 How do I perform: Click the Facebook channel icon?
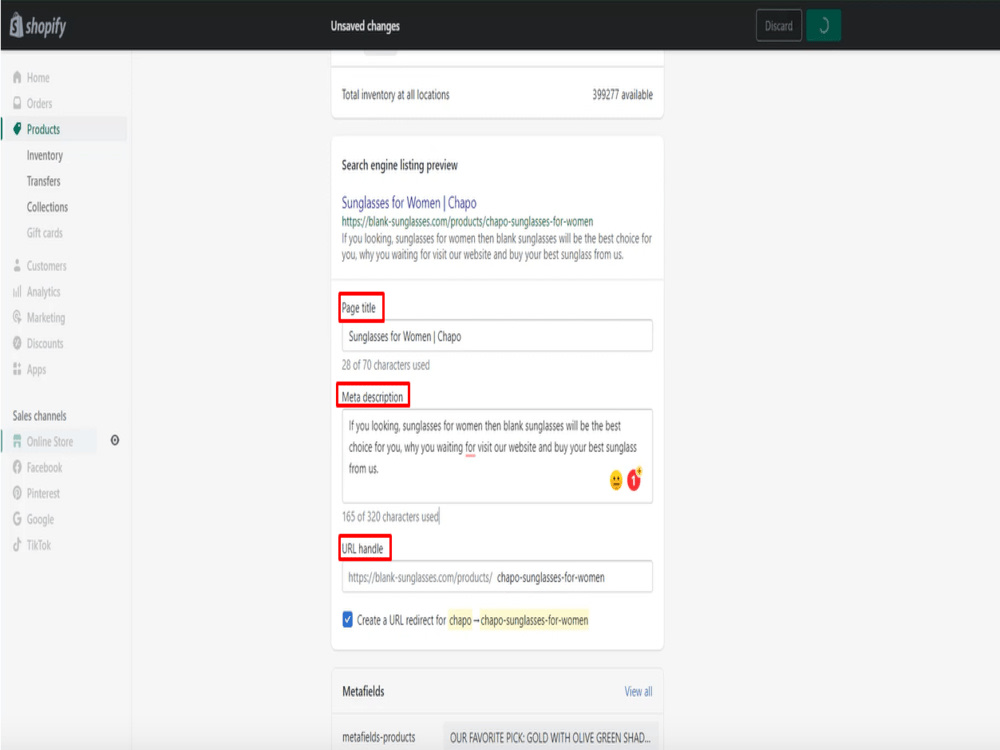pyautogui.click(x=17, y=467)
